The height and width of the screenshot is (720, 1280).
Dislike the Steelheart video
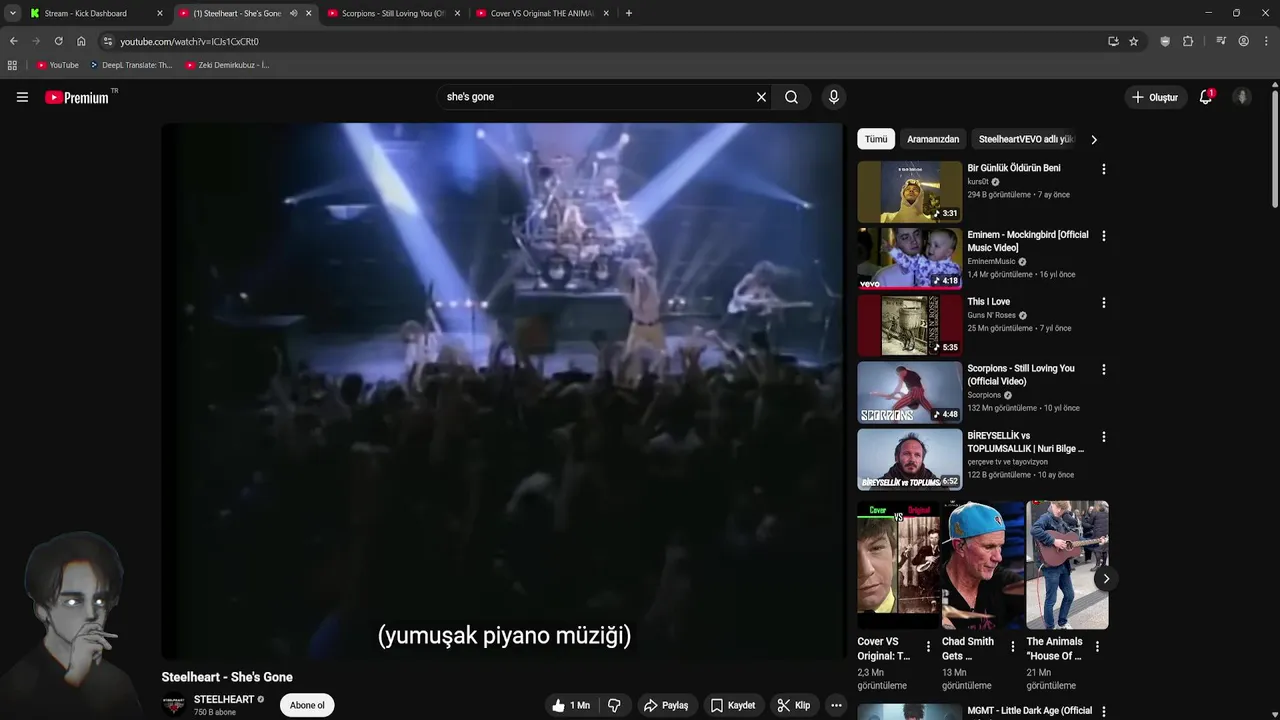pyautogui.click(x=614, y=705)
